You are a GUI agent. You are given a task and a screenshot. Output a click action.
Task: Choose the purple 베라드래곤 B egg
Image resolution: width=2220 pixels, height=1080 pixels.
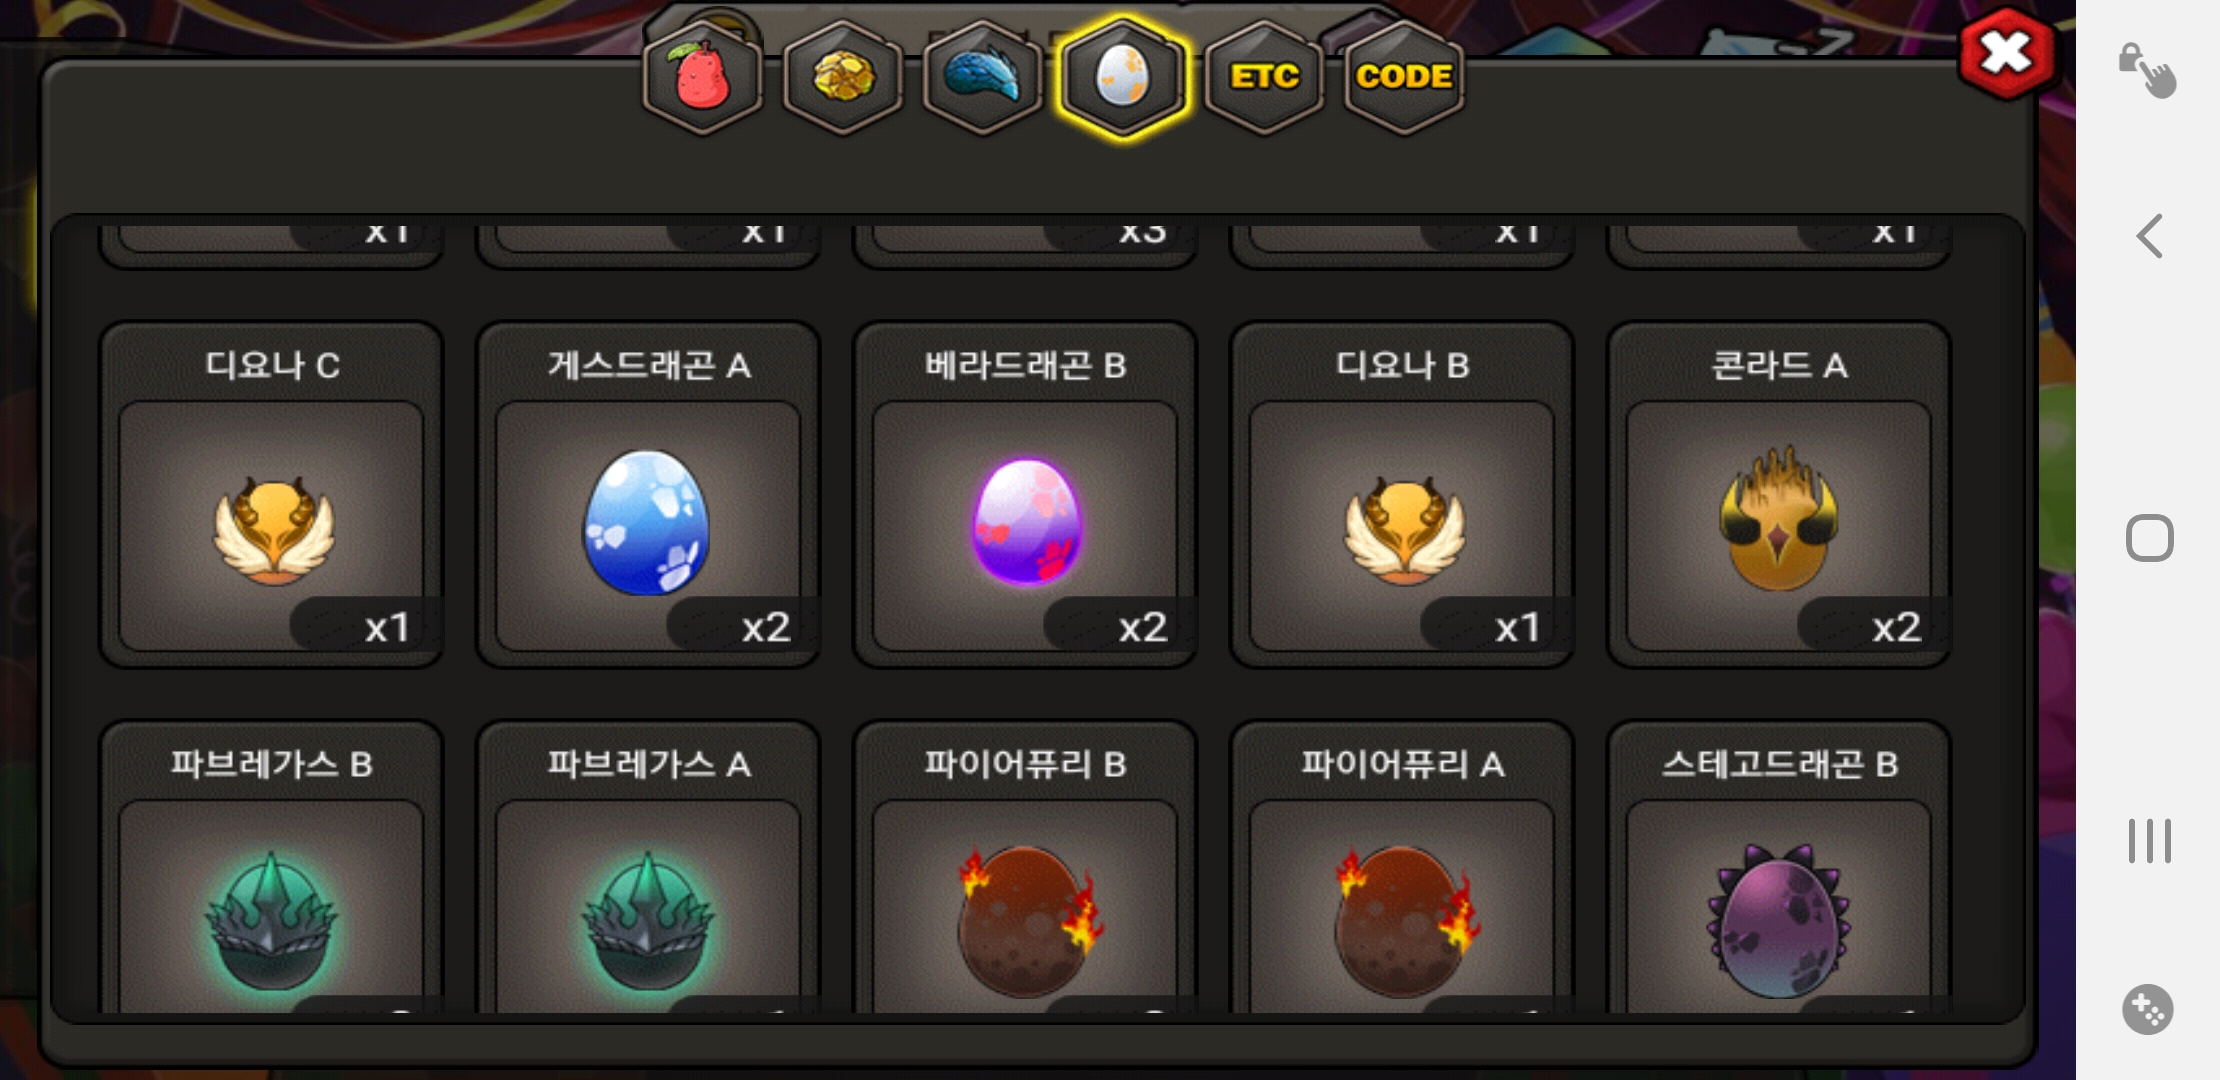(x=1025, y=495)
